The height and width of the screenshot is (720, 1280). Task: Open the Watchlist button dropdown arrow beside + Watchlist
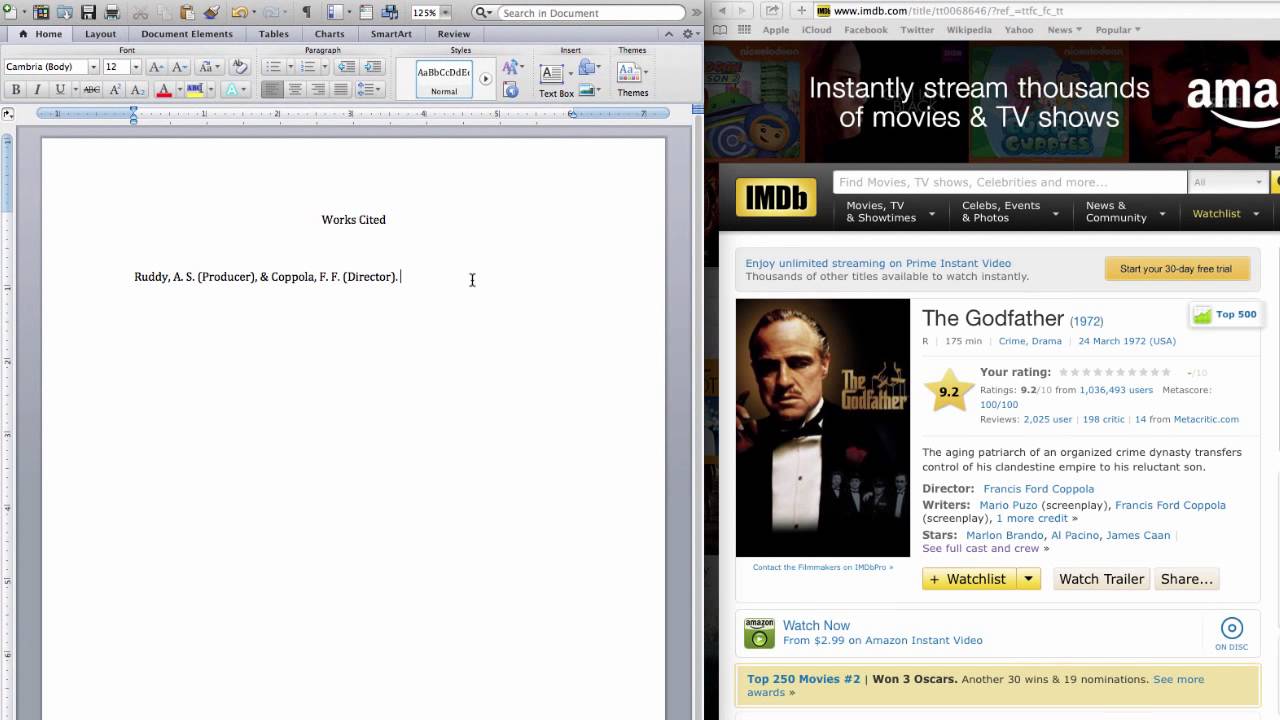click(1028, 579)
